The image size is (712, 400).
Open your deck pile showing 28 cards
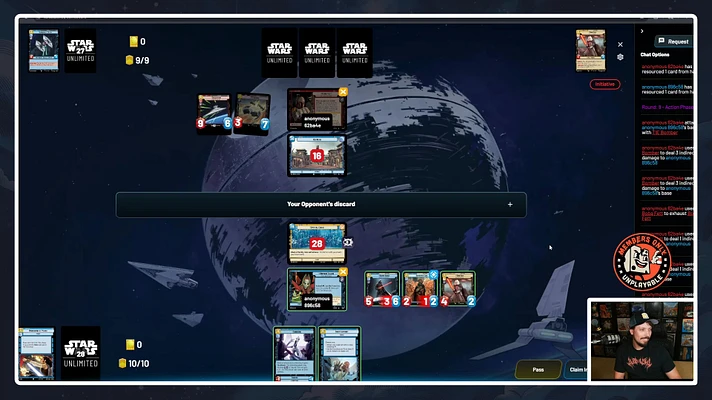80,353
